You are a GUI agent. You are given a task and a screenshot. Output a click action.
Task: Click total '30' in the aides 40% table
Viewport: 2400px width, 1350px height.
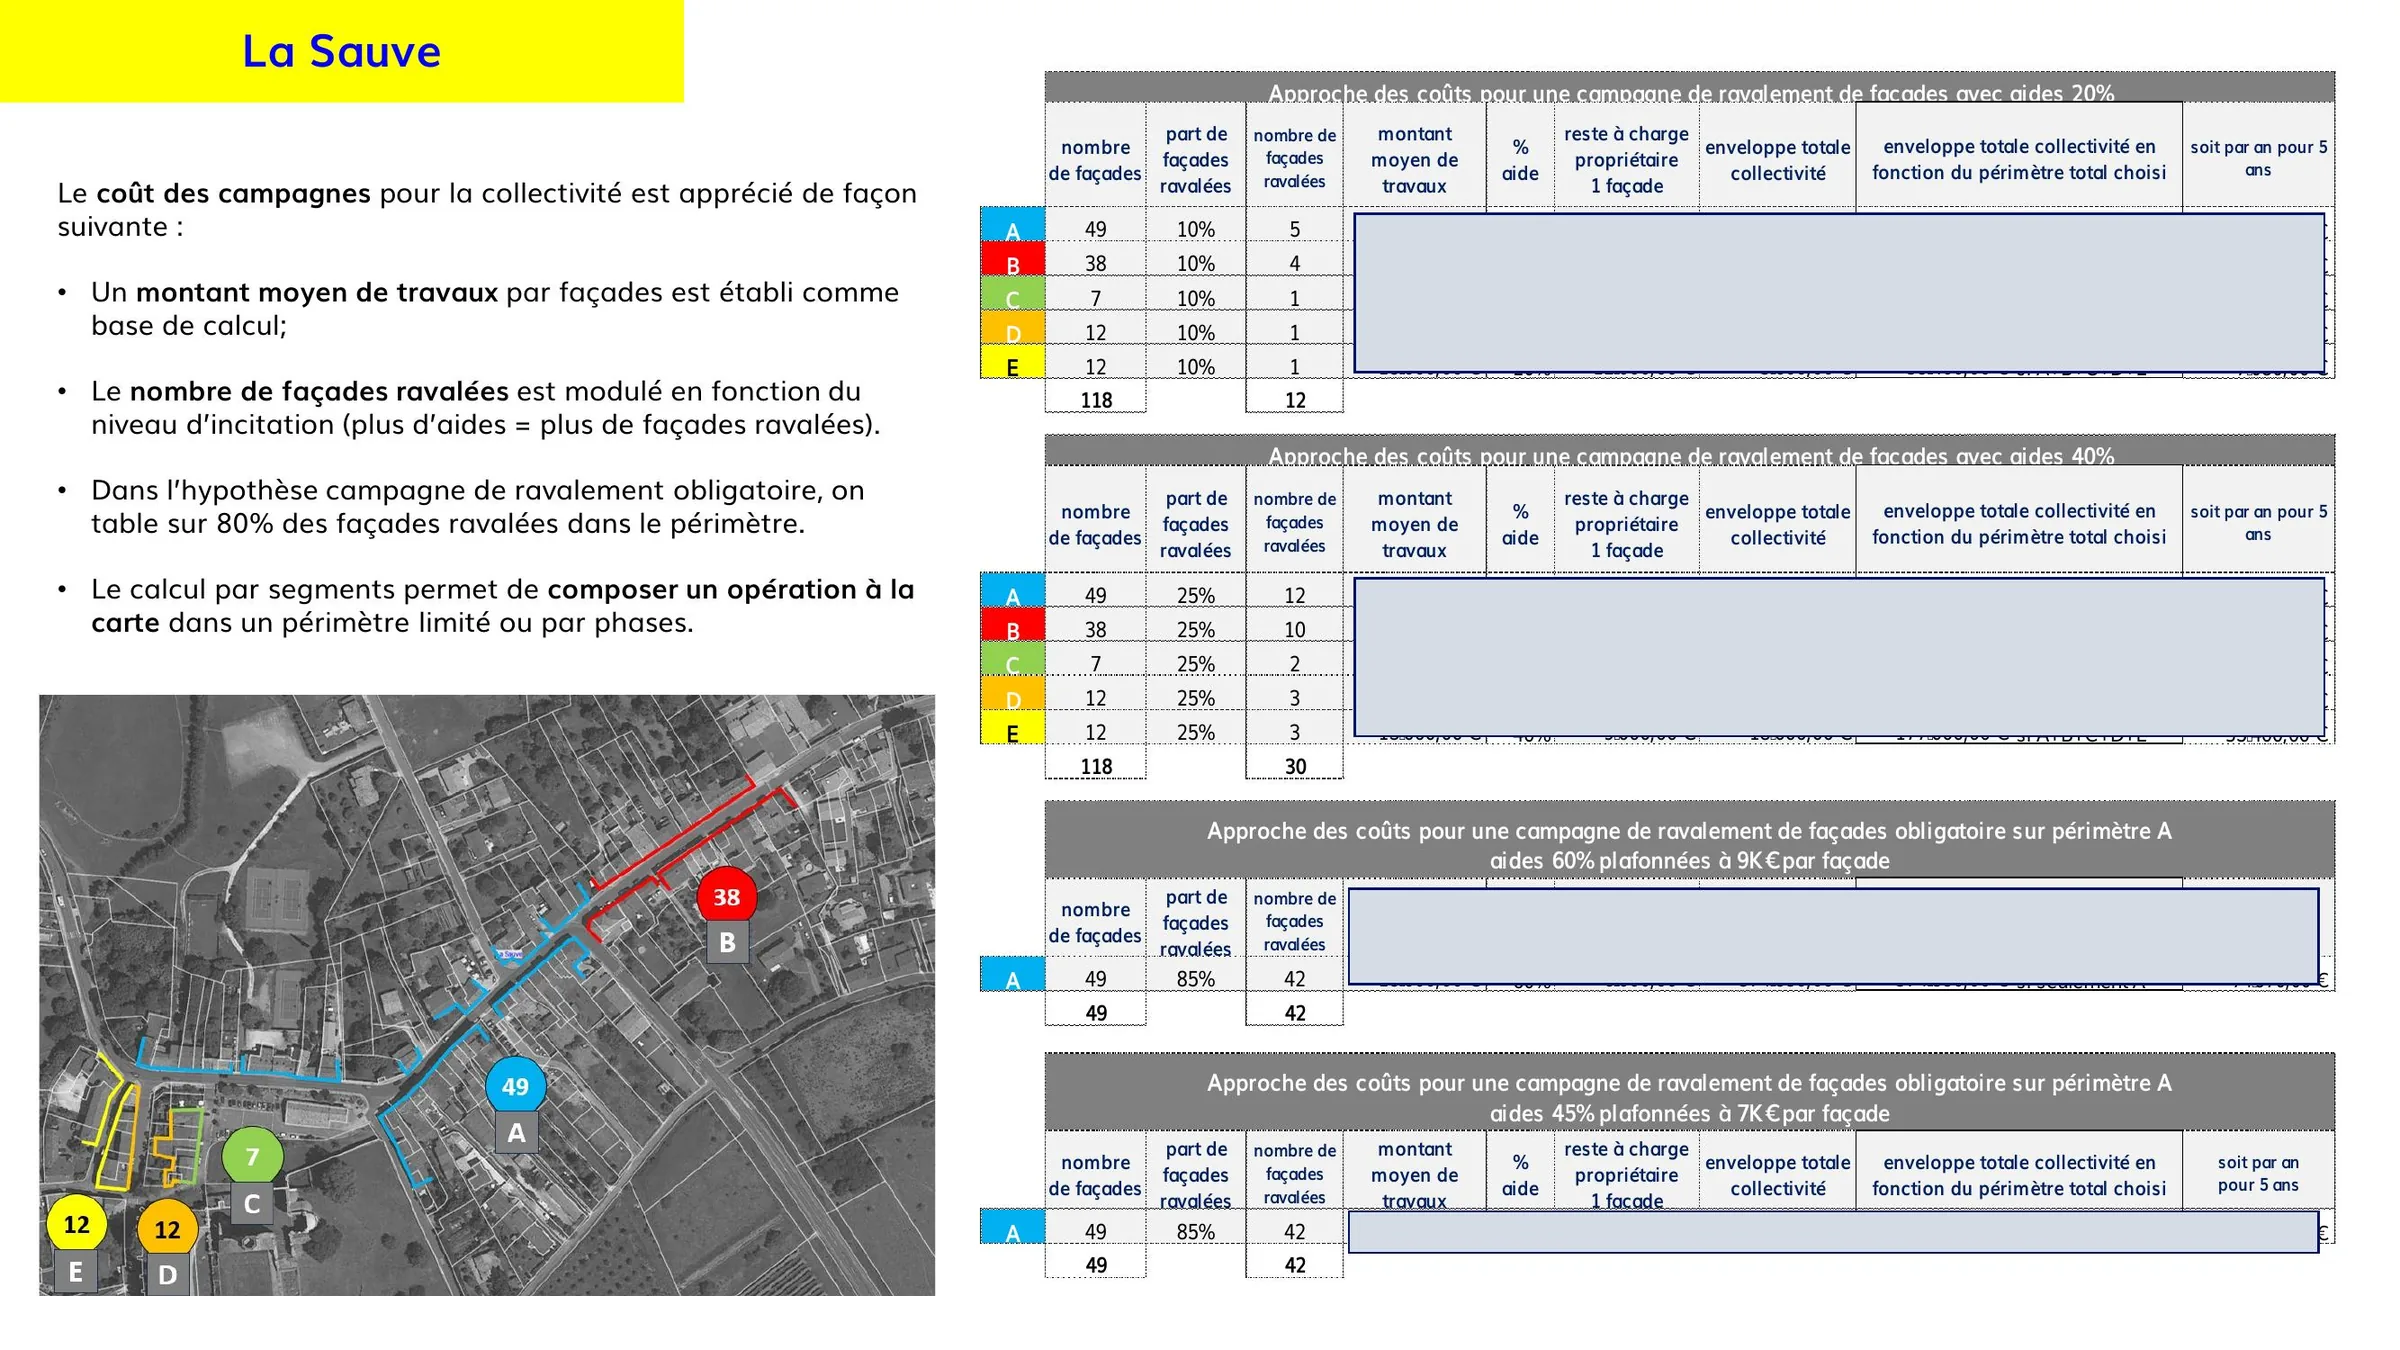tap(1295, 766)
